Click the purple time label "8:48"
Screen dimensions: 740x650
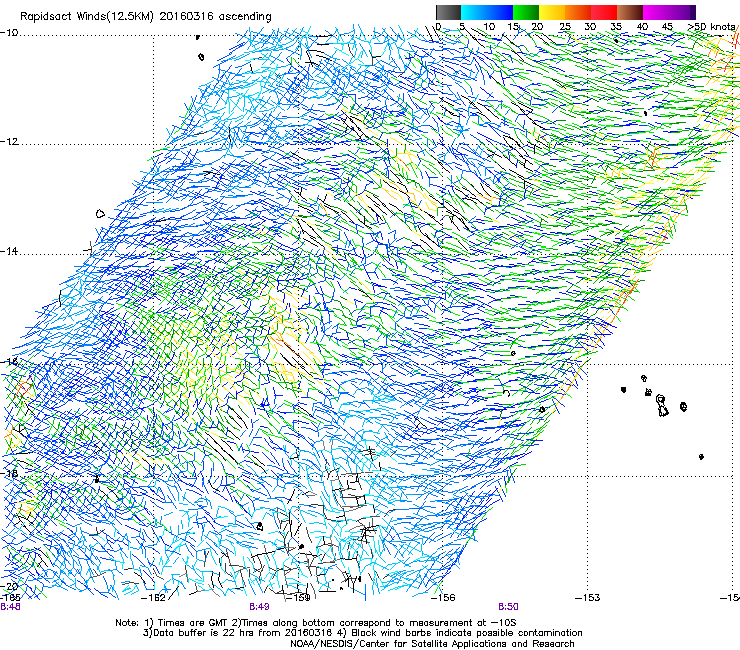[x=10, y=607]
